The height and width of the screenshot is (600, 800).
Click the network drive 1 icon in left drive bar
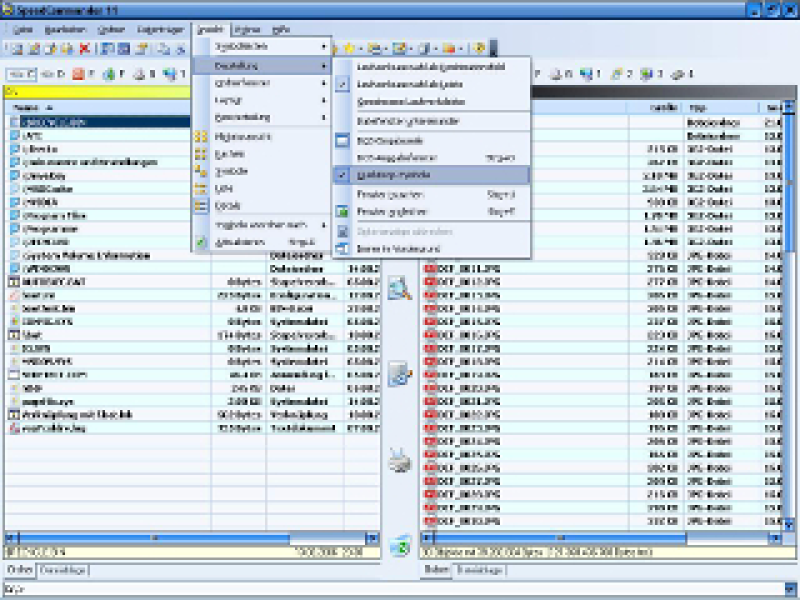[x=170, y=74]
